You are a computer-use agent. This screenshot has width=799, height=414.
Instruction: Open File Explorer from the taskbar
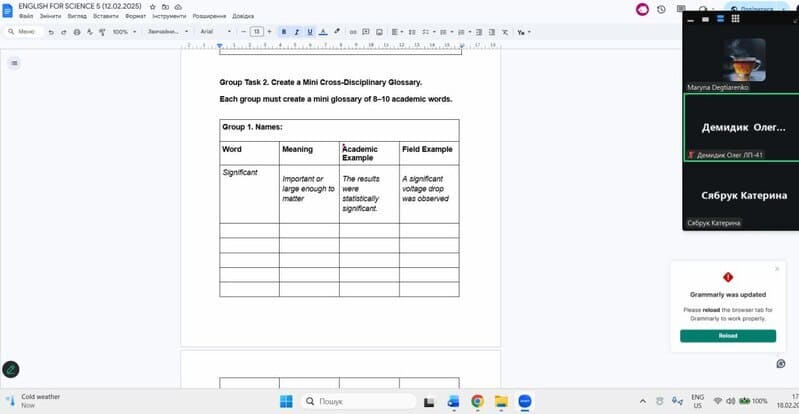(x=501, y=401)
